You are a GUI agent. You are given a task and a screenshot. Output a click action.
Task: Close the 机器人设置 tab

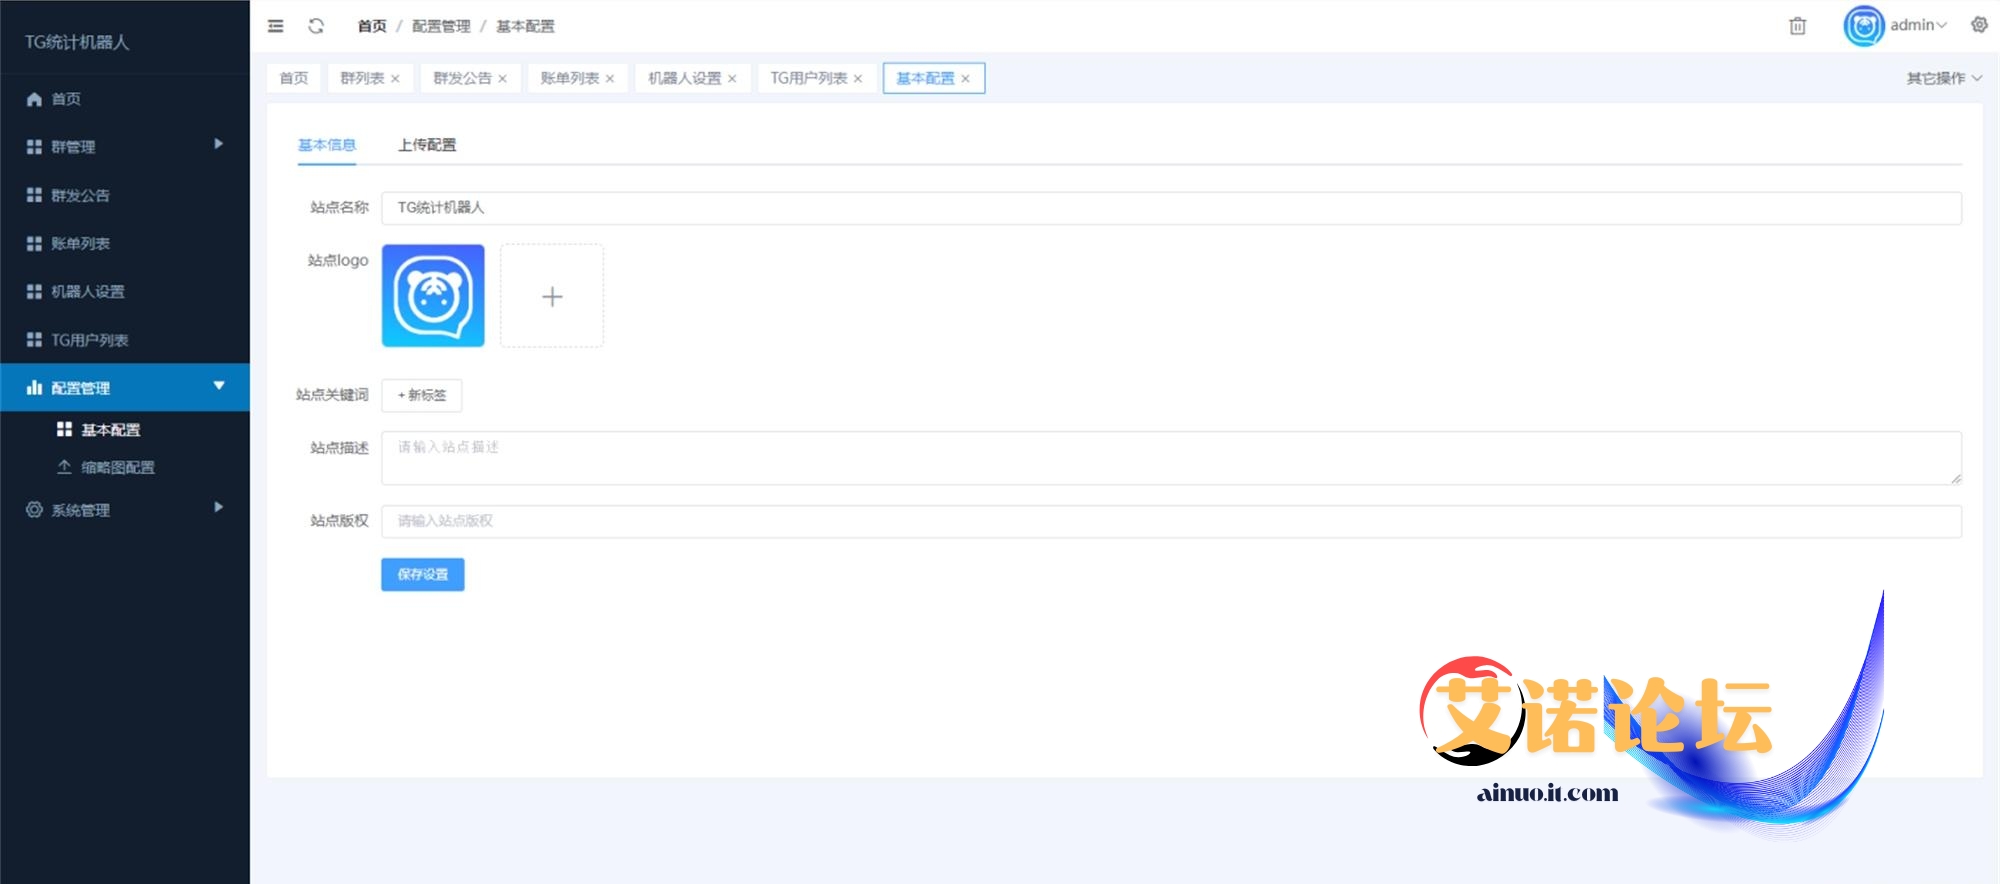(732, 79)
